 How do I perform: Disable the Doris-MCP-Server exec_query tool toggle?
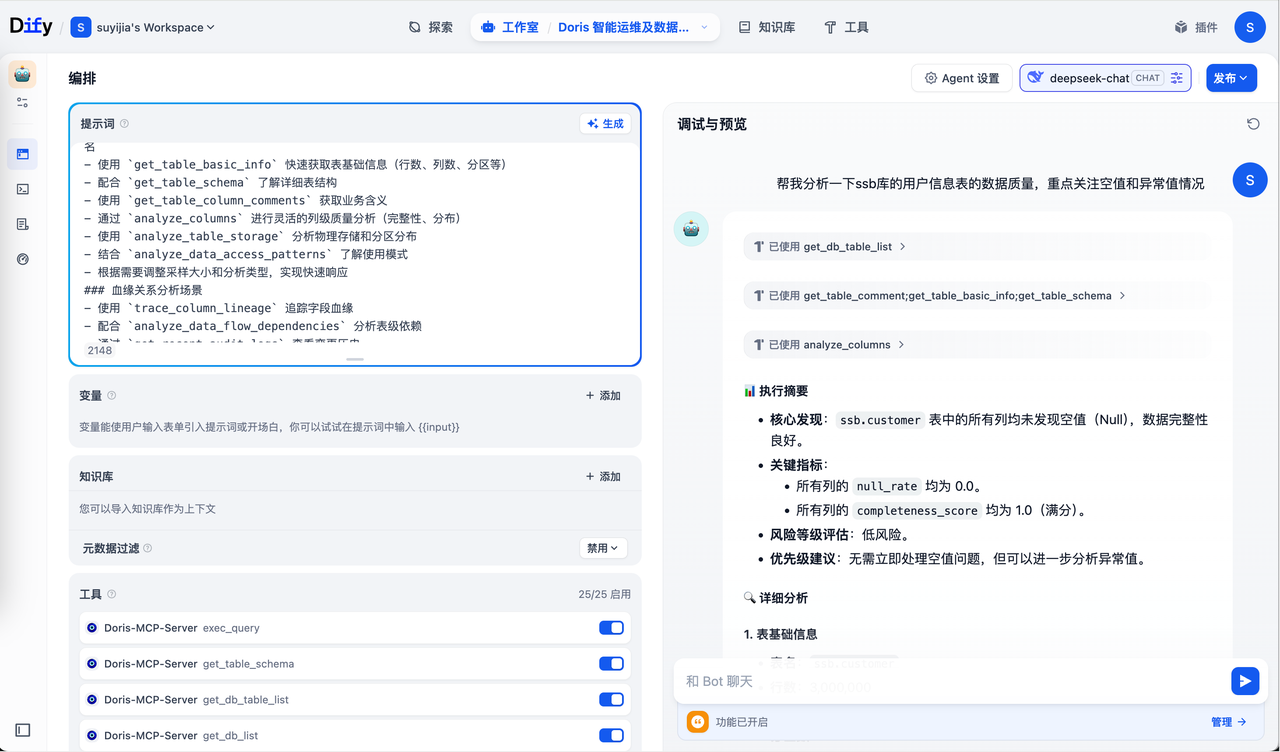tap(611, 627)
